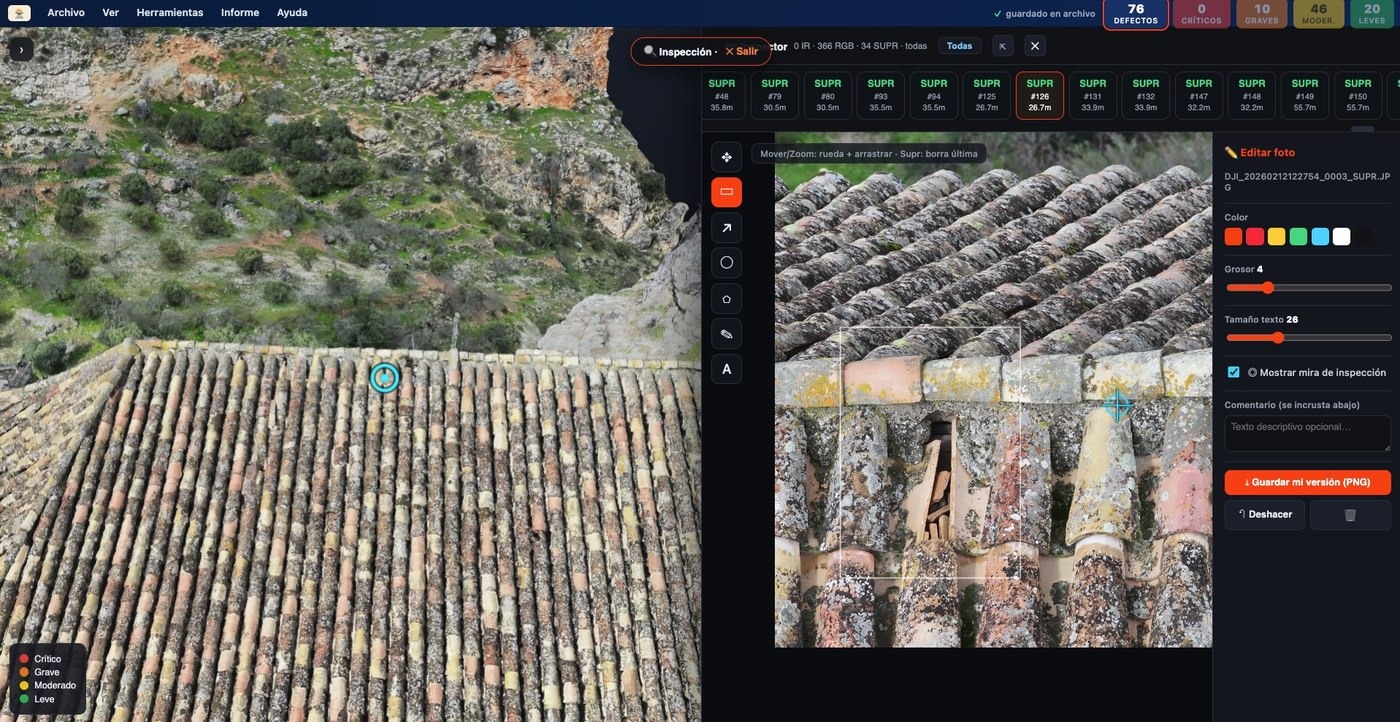Pick the white color swatch
This screenshot has height=722, width=1400.
click(1341, 237)
